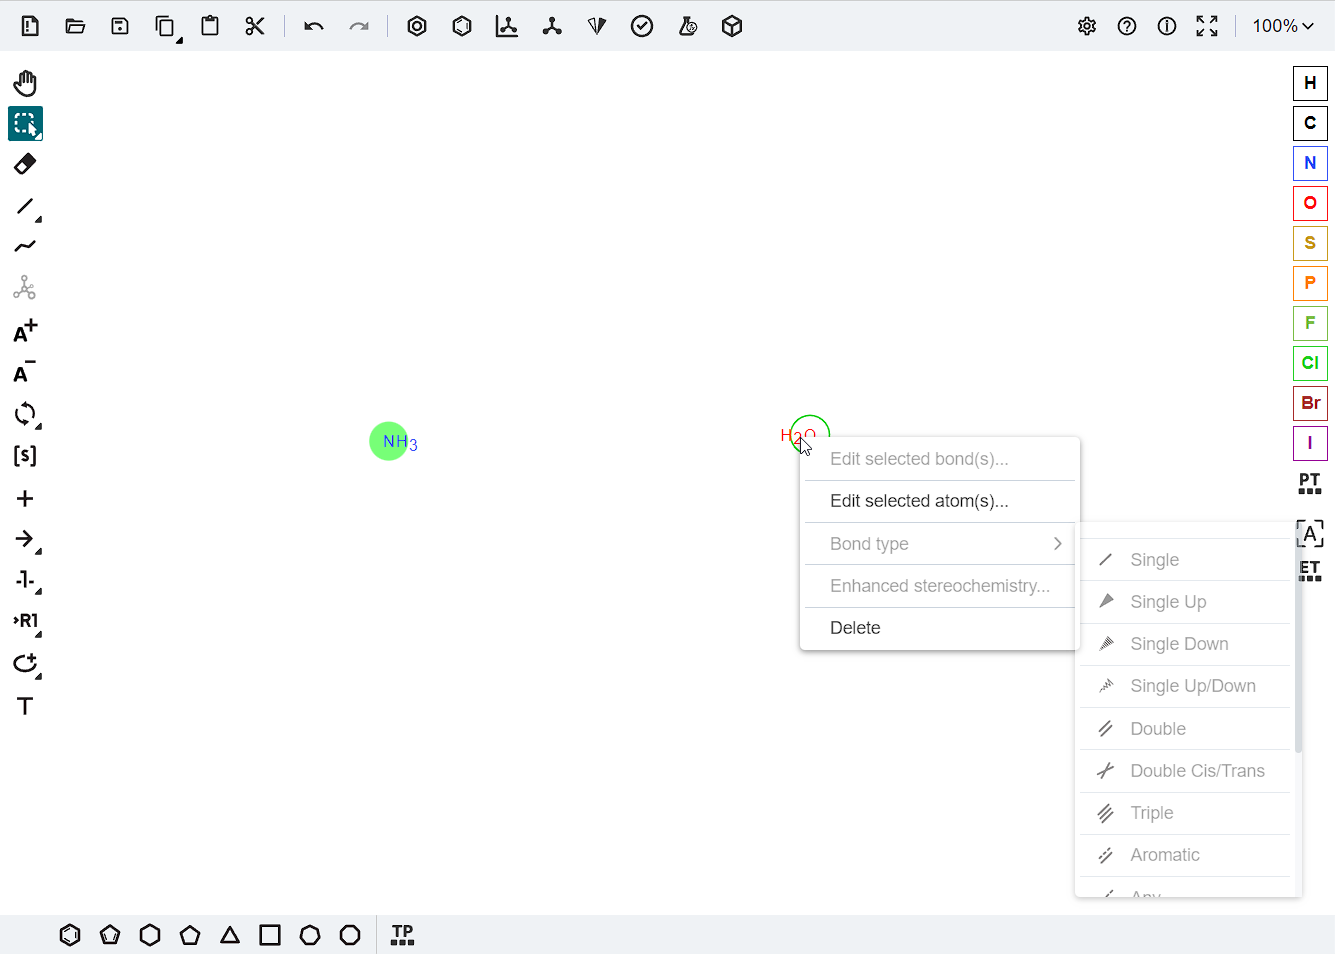Select the Hand pan tool
This screenshot has width=1335, height=954.
25,83
